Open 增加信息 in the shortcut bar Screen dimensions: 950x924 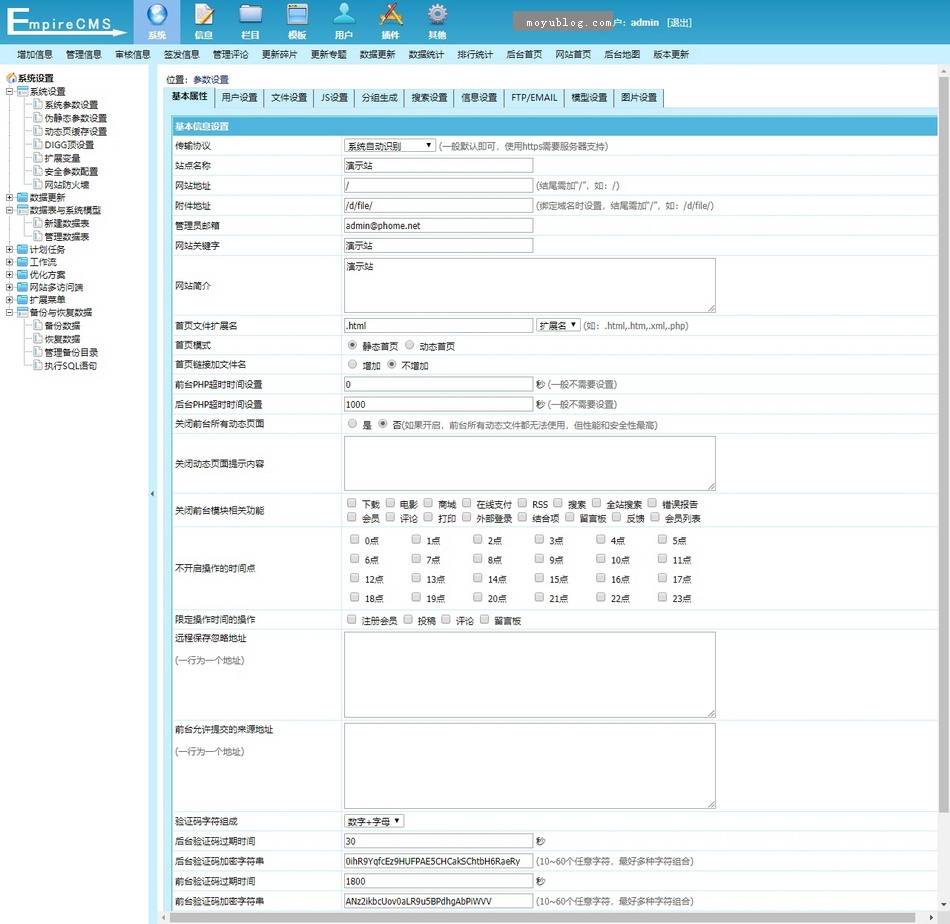[35, 55]
